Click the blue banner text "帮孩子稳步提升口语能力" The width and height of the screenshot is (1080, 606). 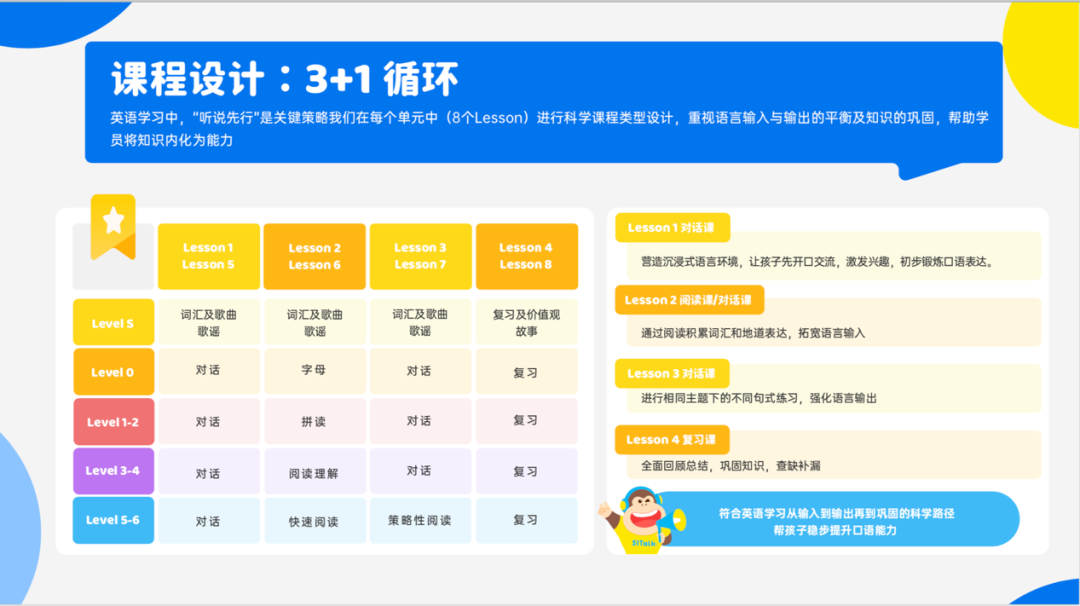tap(835, 530)
